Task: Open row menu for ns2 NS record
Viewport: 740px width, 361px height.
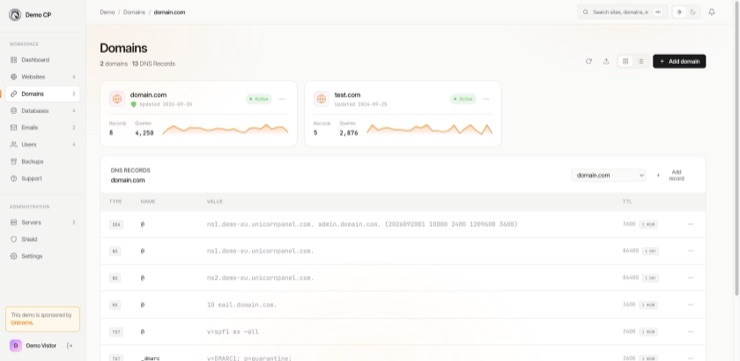Action: [x=690, y=278]
